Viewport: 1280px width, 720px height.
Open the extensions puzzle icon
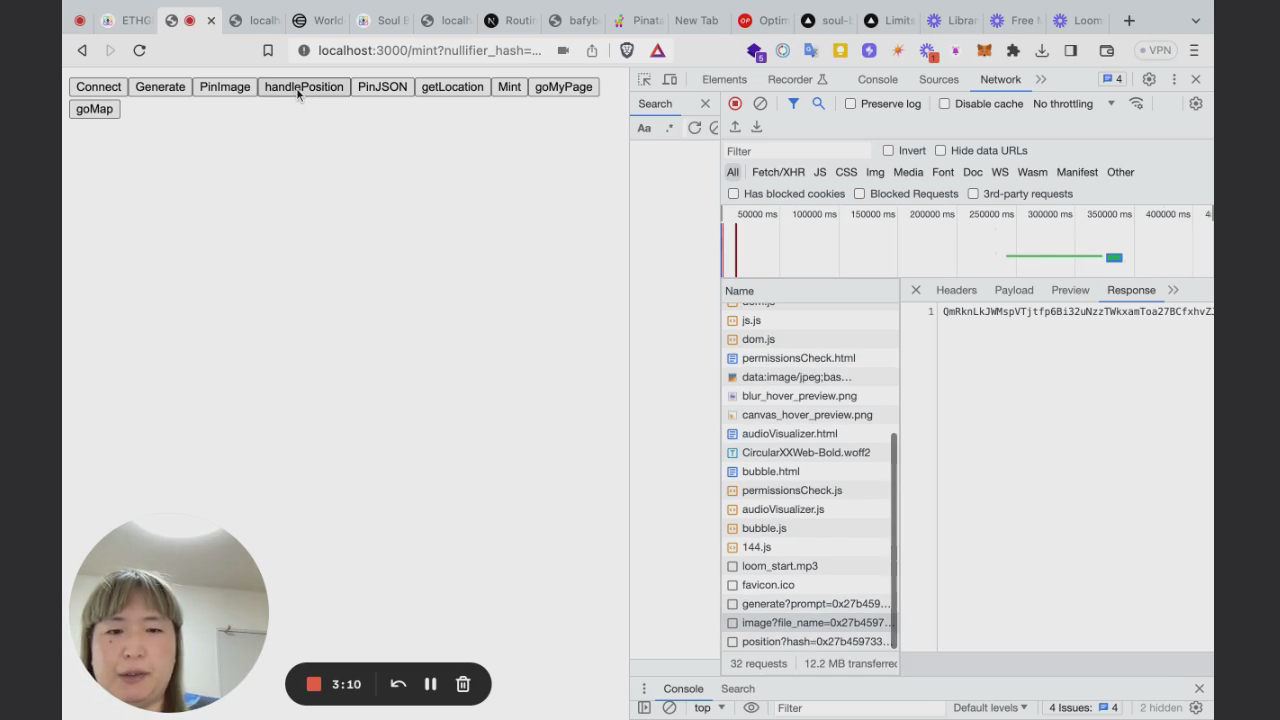[1013, 50]
